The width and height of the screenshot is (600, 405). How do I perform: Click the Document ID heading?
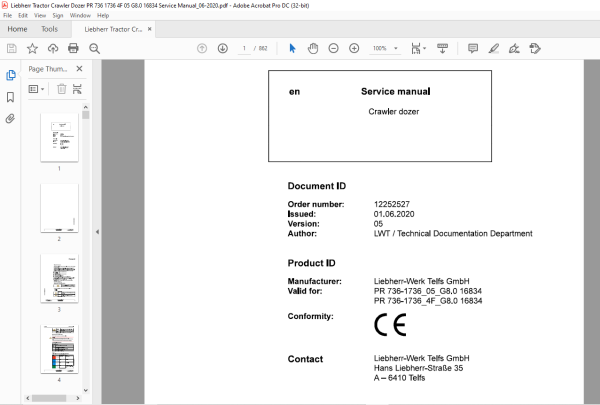[316, 186]
